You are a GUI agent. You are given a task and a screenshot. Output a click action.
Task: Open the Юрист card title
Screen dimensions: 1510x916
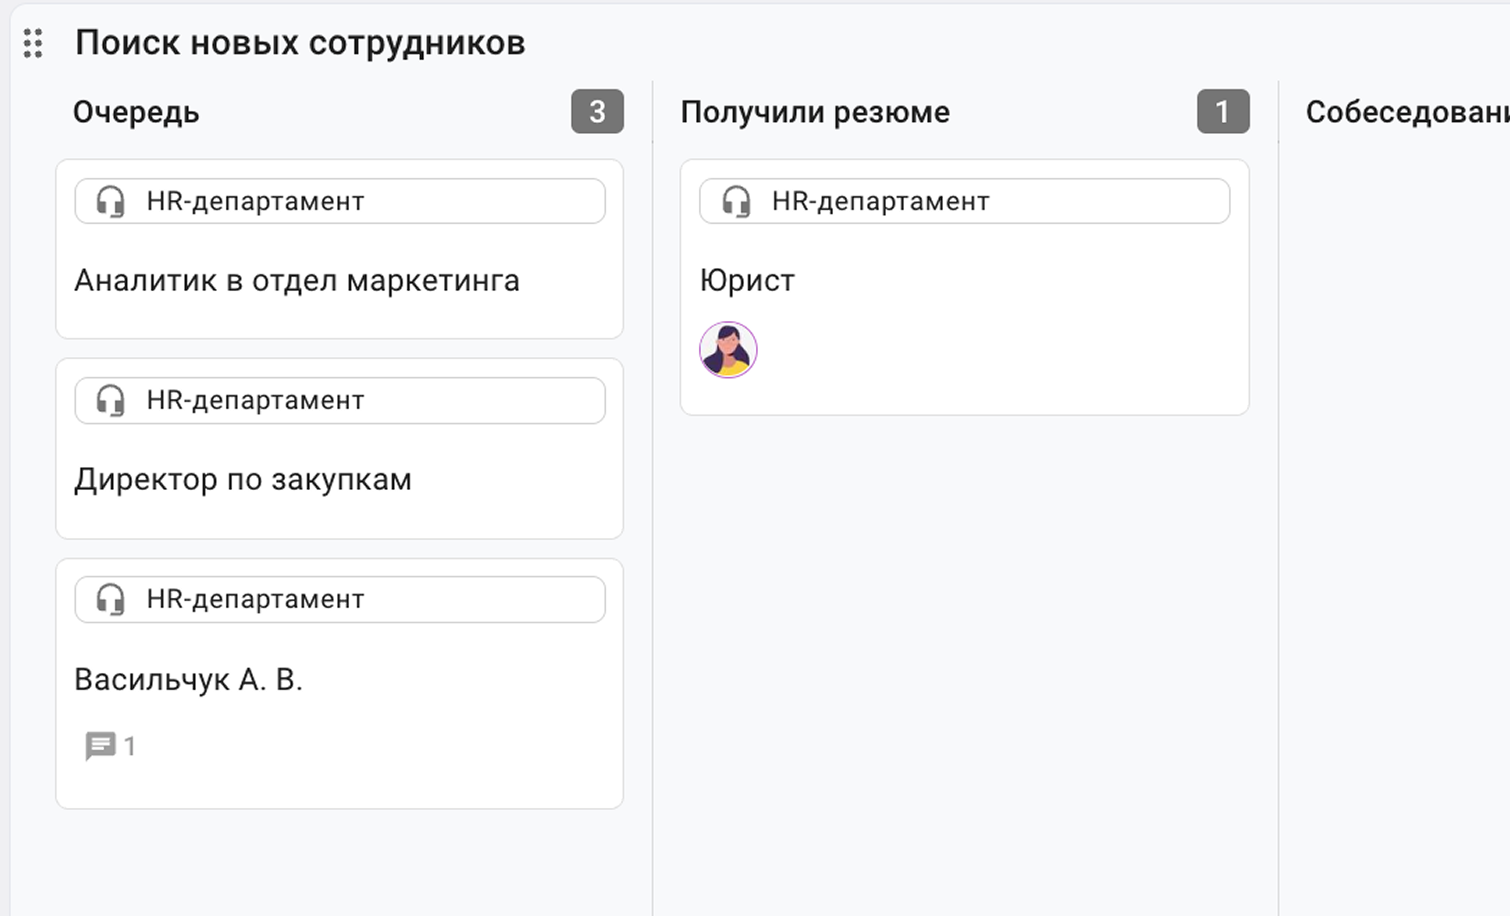coord(747,281)
